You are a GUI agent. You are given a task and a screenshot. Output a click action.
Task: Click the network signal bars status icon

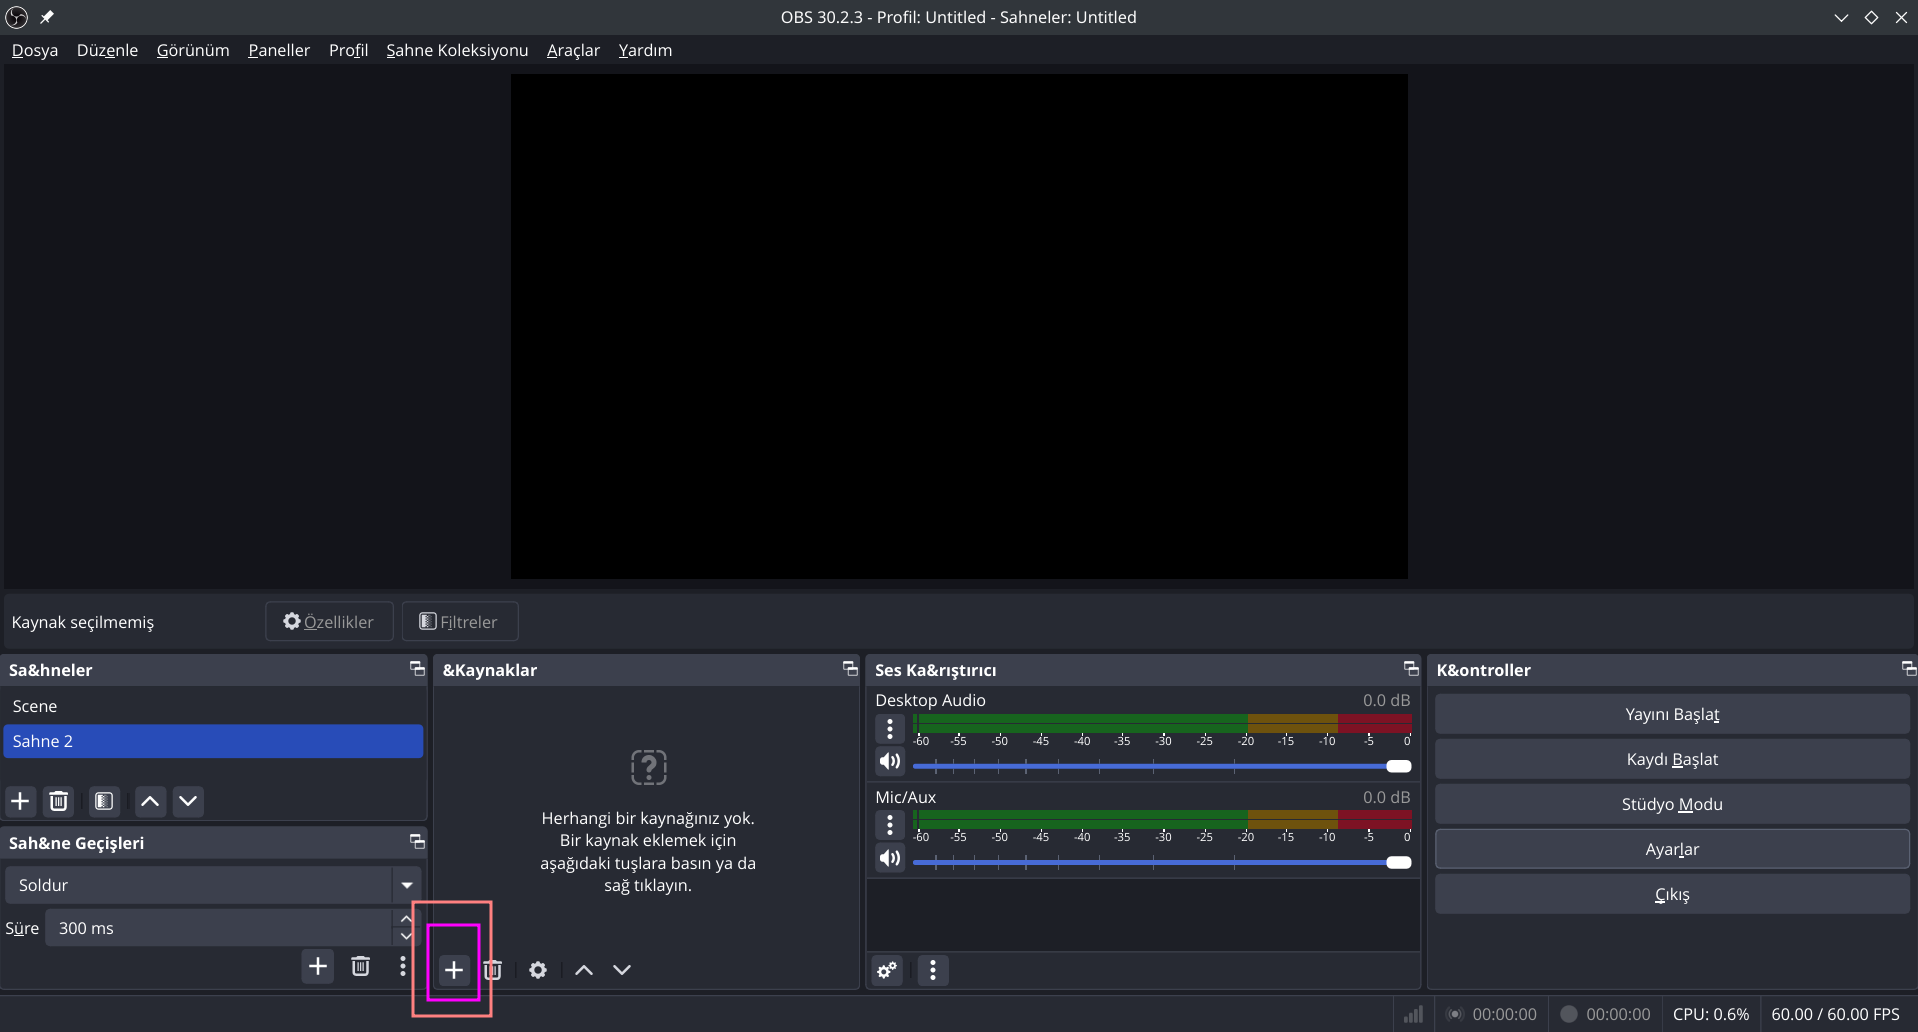point(1413,1014)
